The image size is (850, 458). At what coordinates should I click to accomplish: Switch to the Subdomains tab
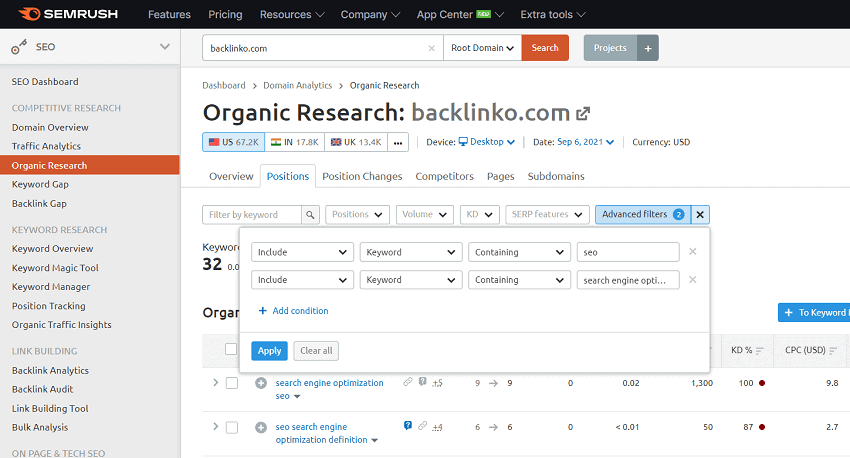[x=556, y=176]
